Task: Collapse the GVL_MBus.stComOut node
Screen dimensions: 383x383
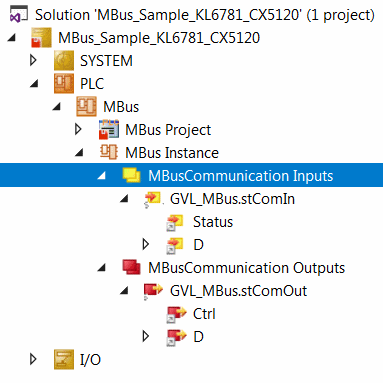Action: [124, 291]
